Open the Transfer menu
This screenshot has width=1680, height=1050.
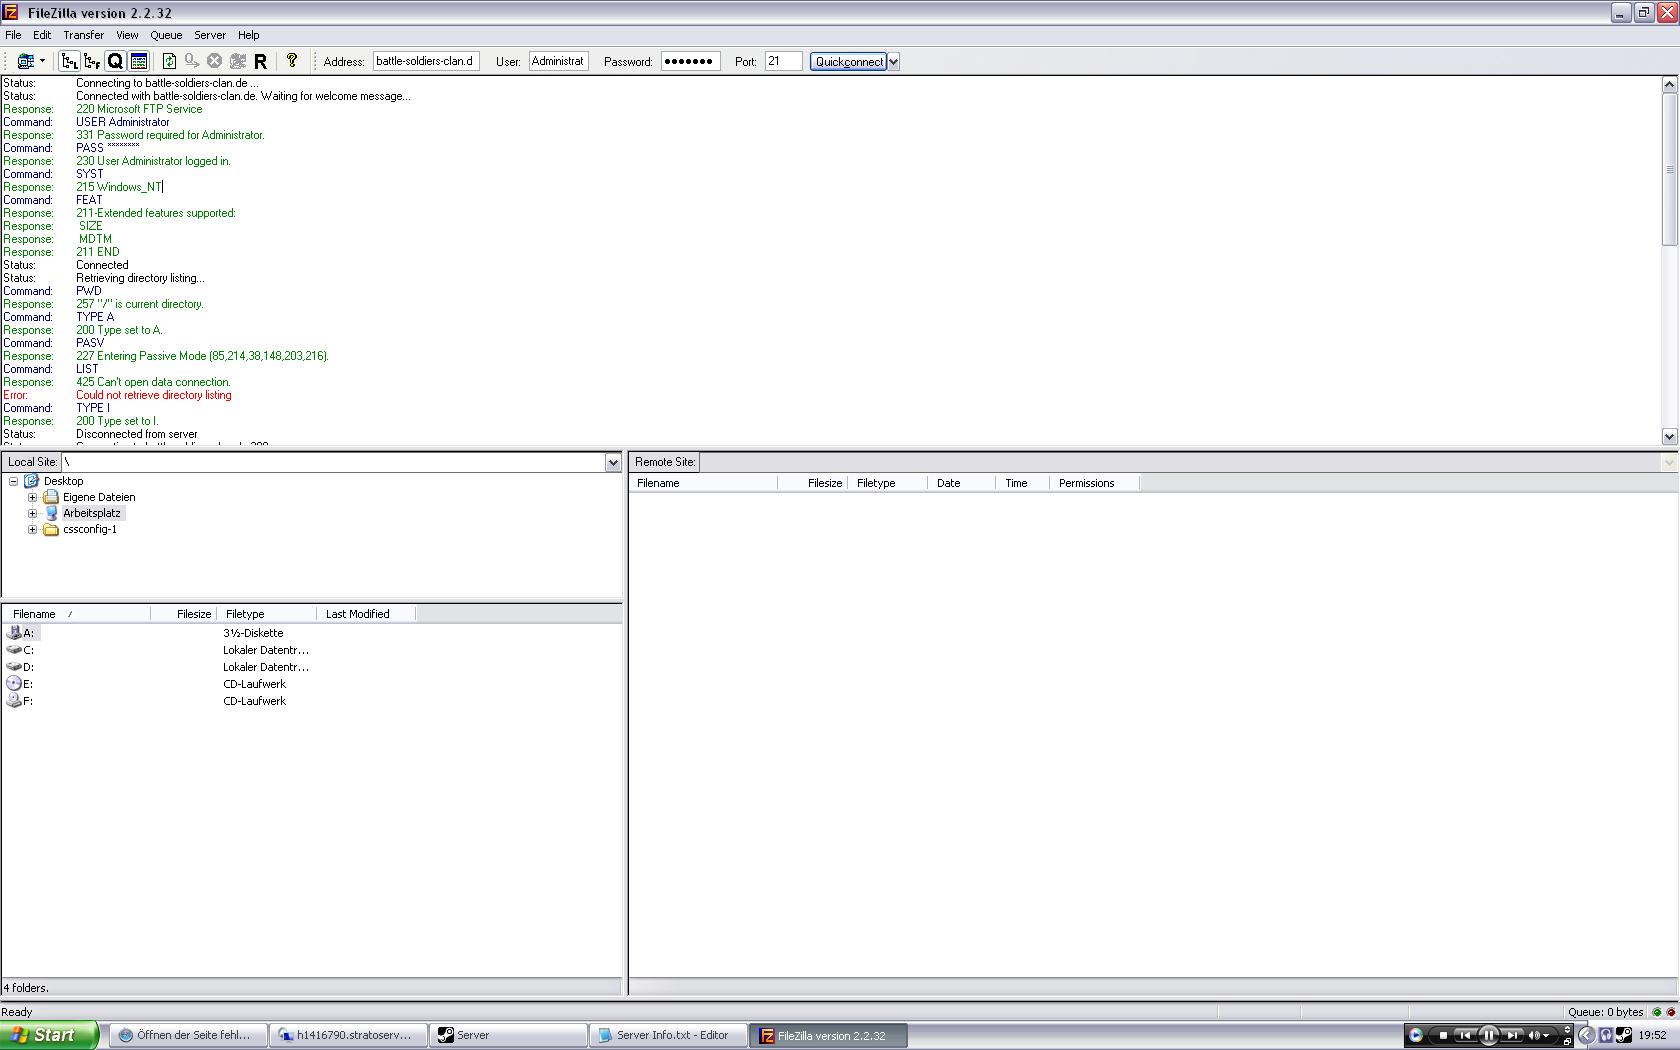pyautogui.click(x=83, y=35)
